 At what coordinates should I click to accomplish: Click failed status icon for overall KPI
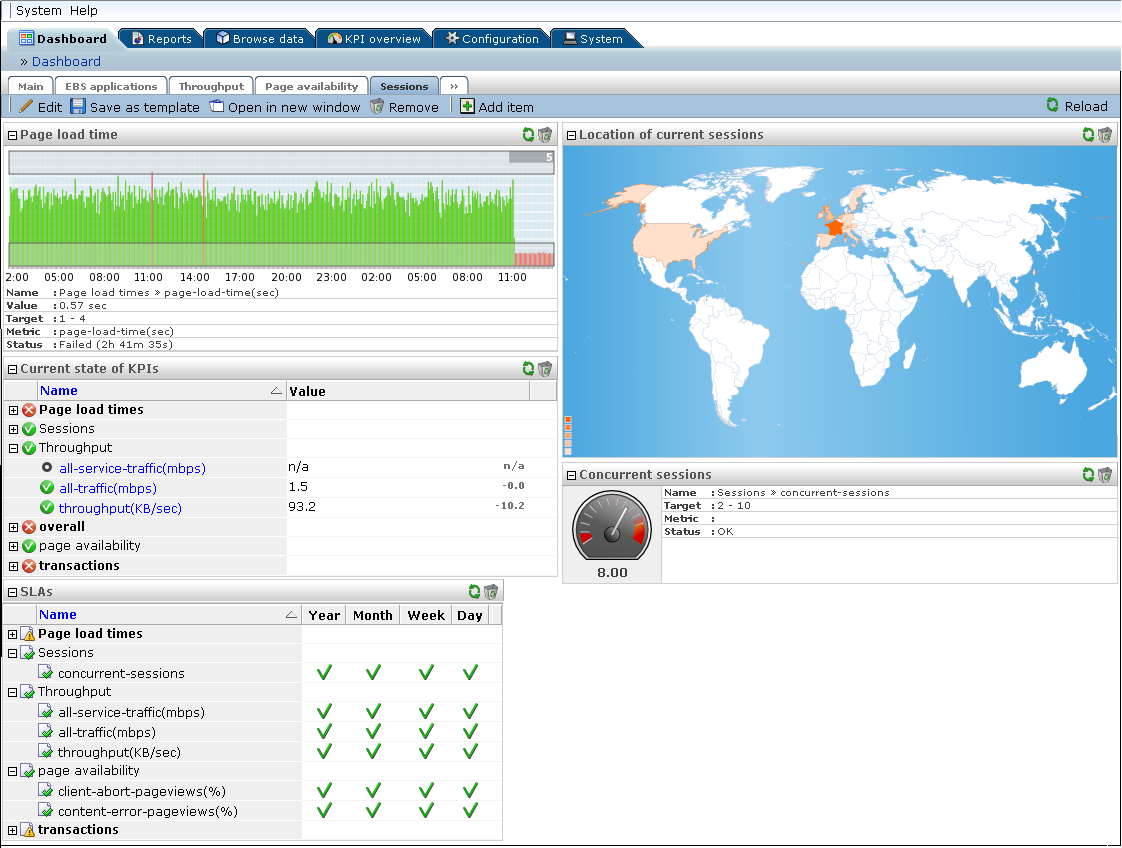(29, 527)
